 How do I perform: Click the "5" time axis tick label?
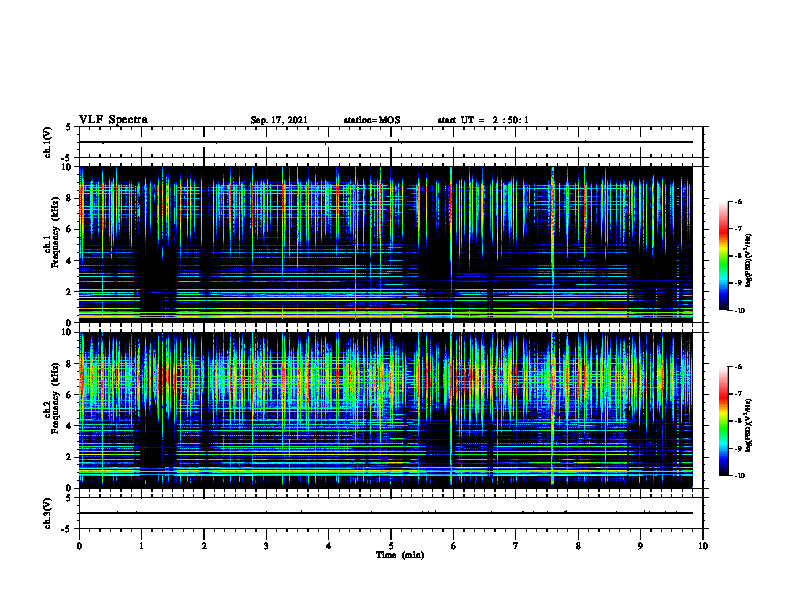click(391, 546)
